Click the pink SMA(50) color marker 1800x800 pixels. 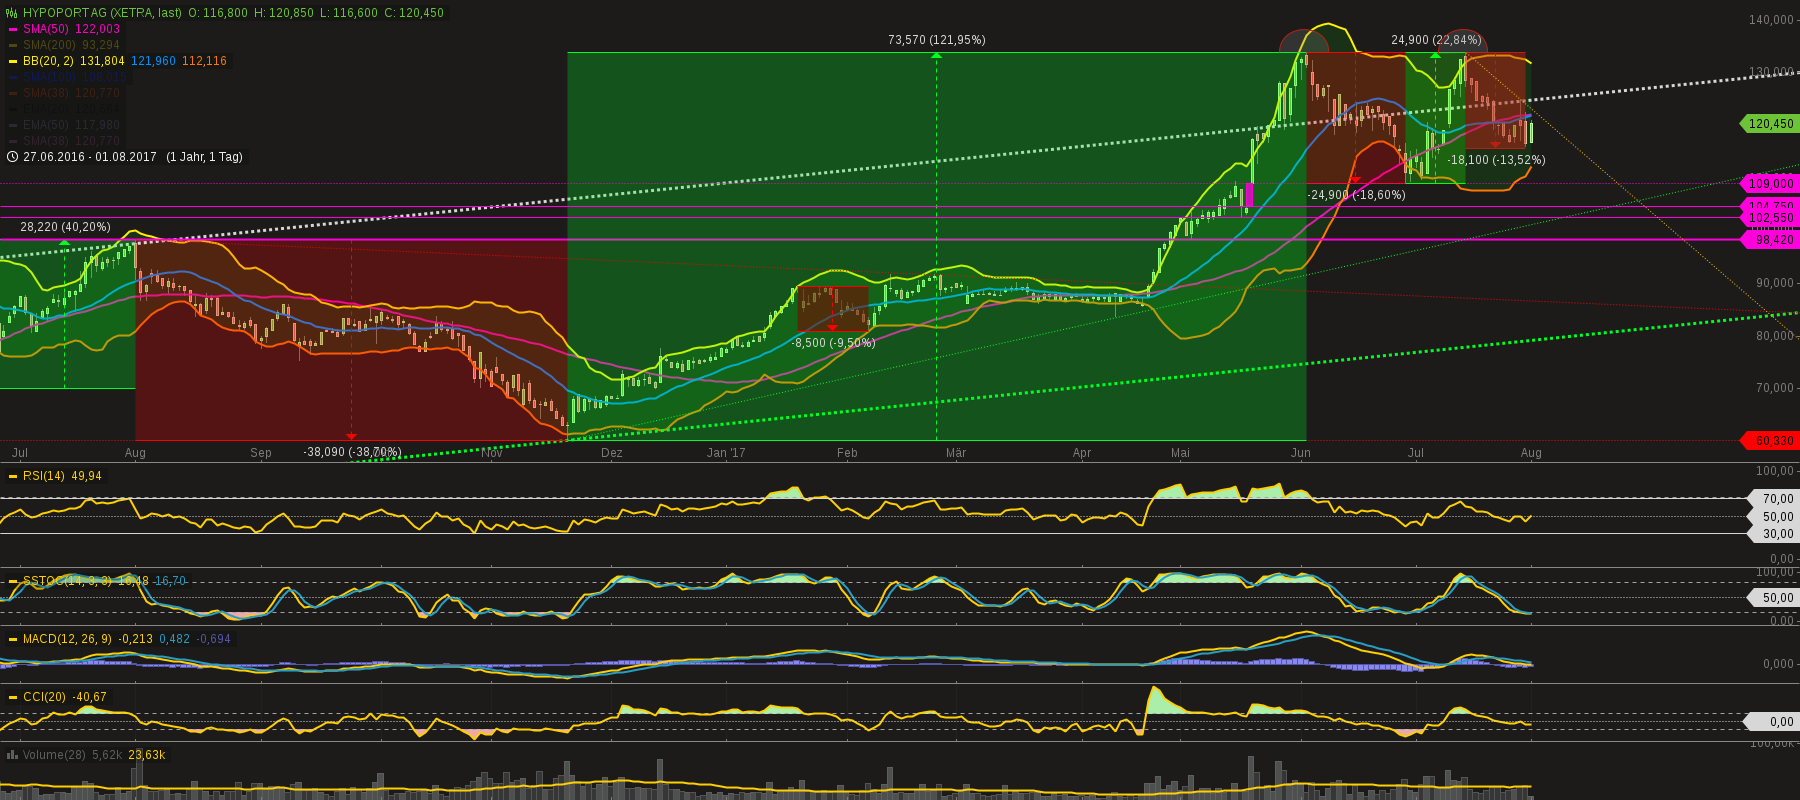click(13, 30)
